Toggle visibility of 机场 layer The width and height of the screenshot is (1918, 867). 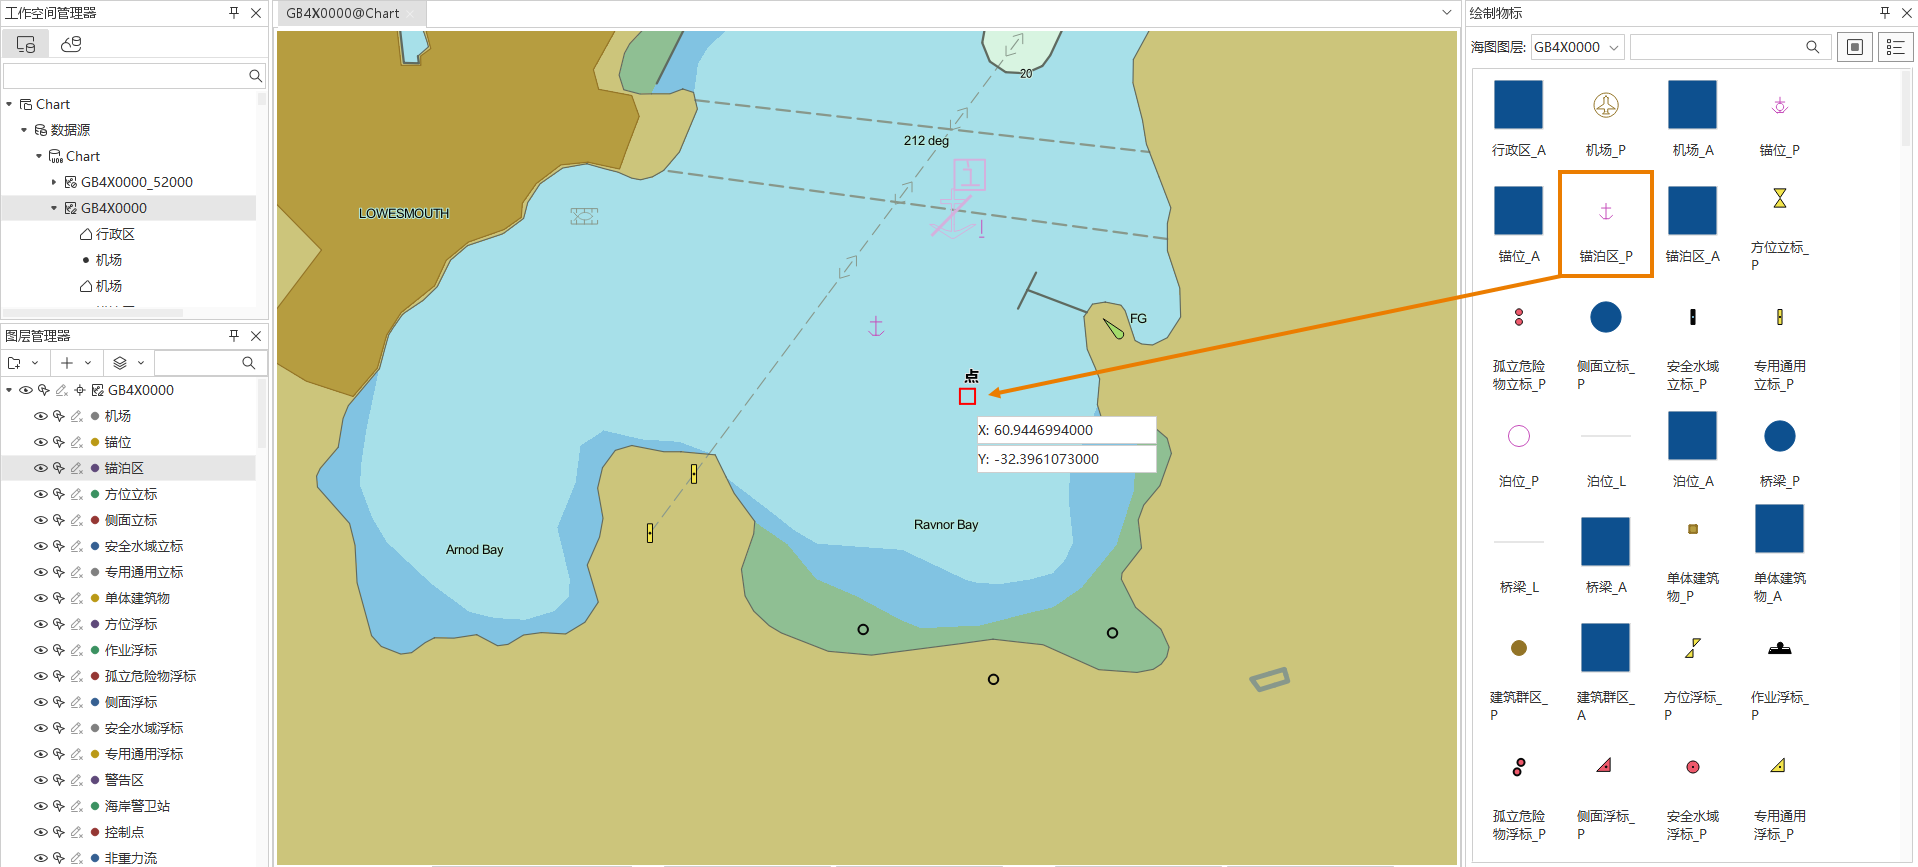(x=41, y=416)
